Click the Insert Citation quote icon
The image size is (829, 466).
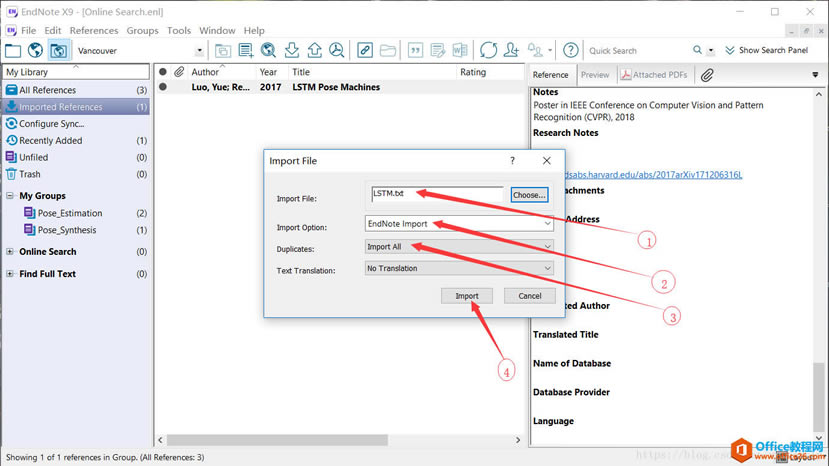(416, 51)
